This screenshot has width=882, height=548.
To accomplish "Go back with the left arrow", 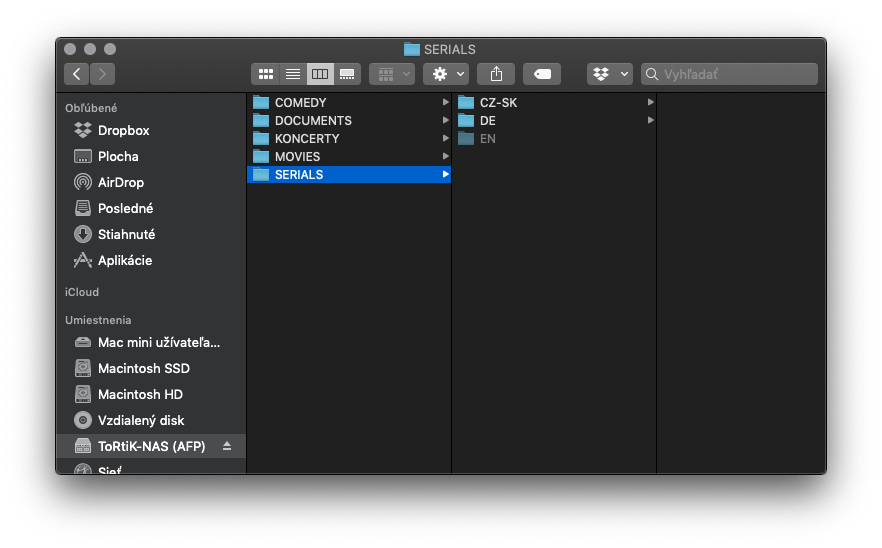I will click(76, 74).
